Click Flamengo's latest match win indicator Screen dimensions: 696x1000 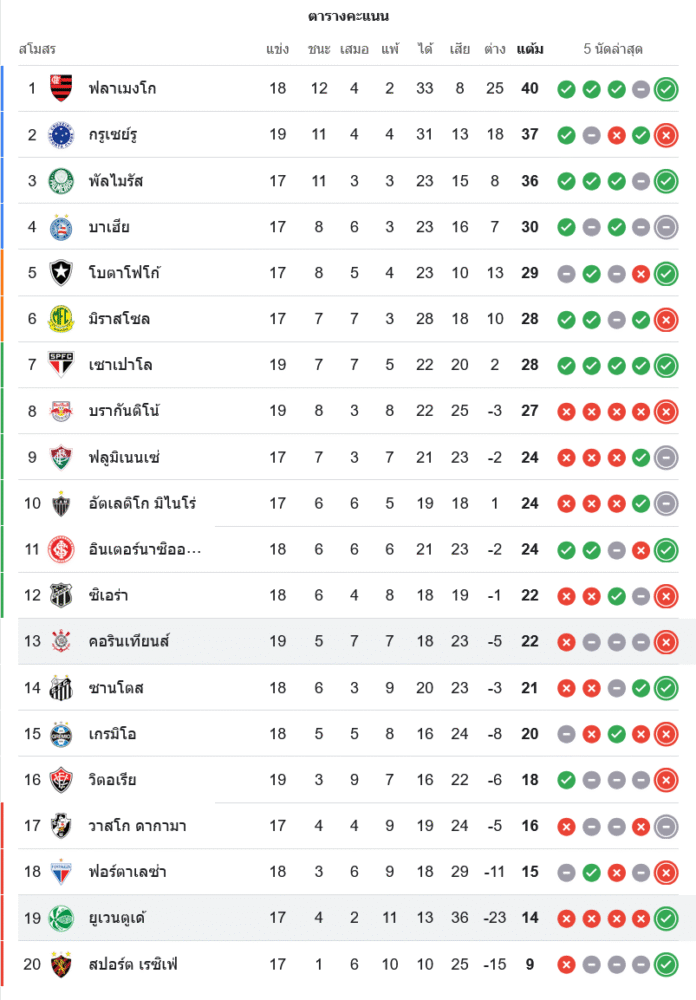pos(666,89)
